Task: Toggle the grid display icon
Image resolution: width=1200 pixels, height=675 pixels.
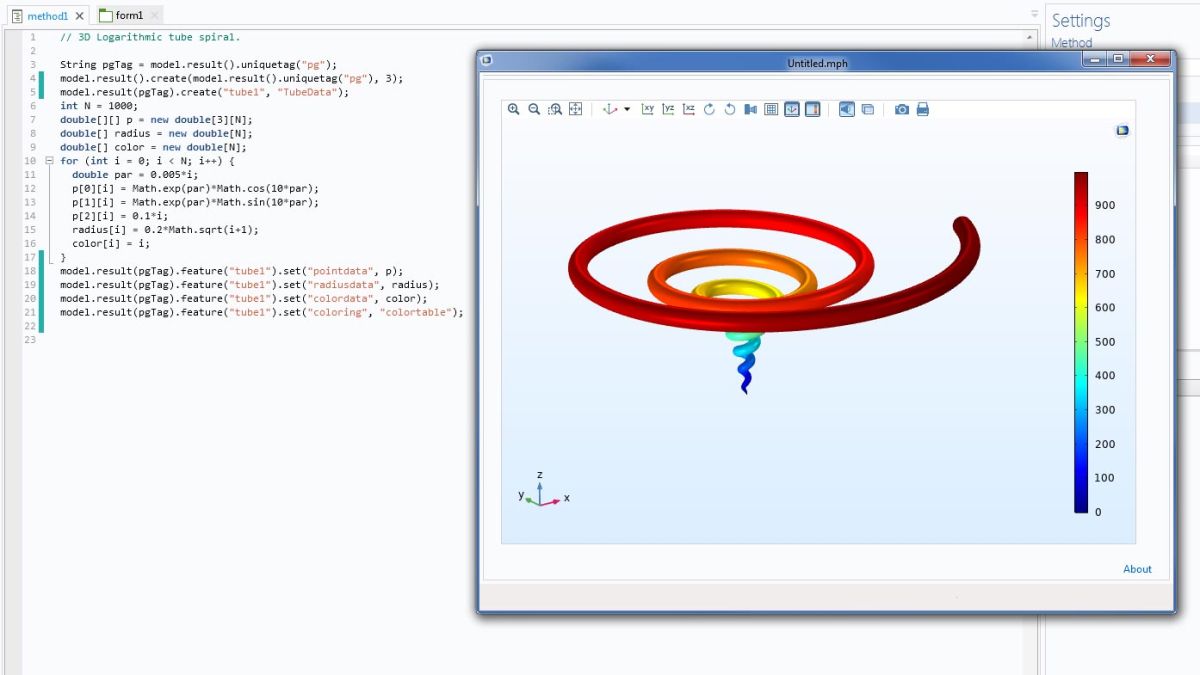Action: [x=771, y=109]
